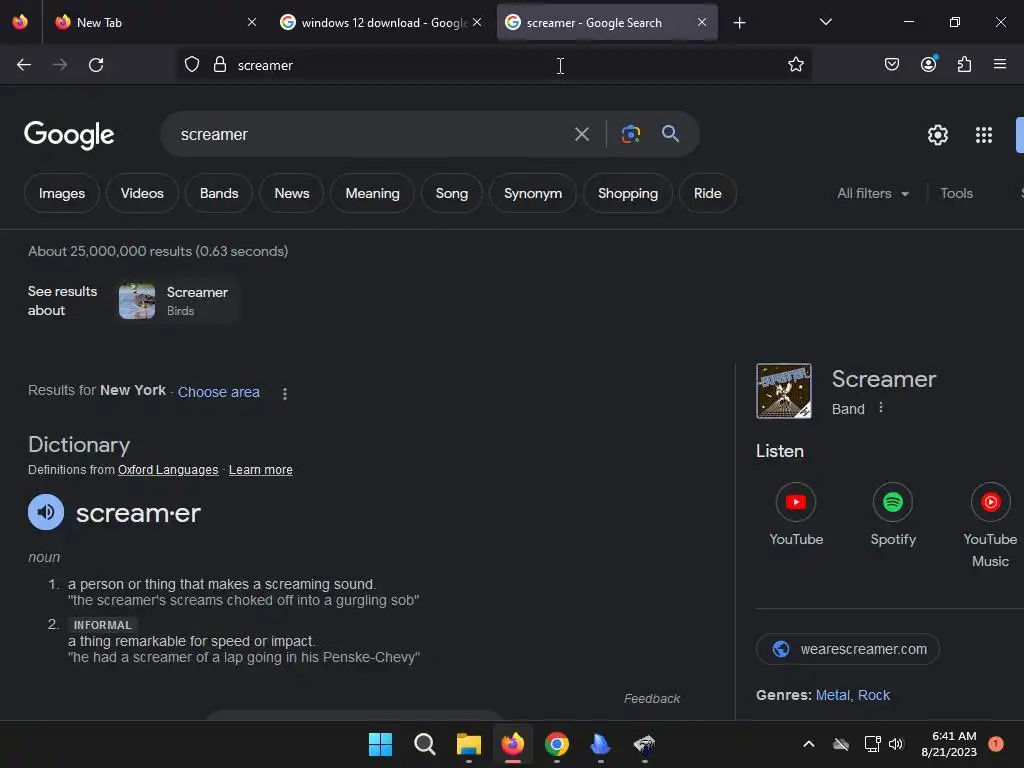Open wearescreamer.com website chip
The height and width of the screenshot is (768, 1024).
click(847, 649)
